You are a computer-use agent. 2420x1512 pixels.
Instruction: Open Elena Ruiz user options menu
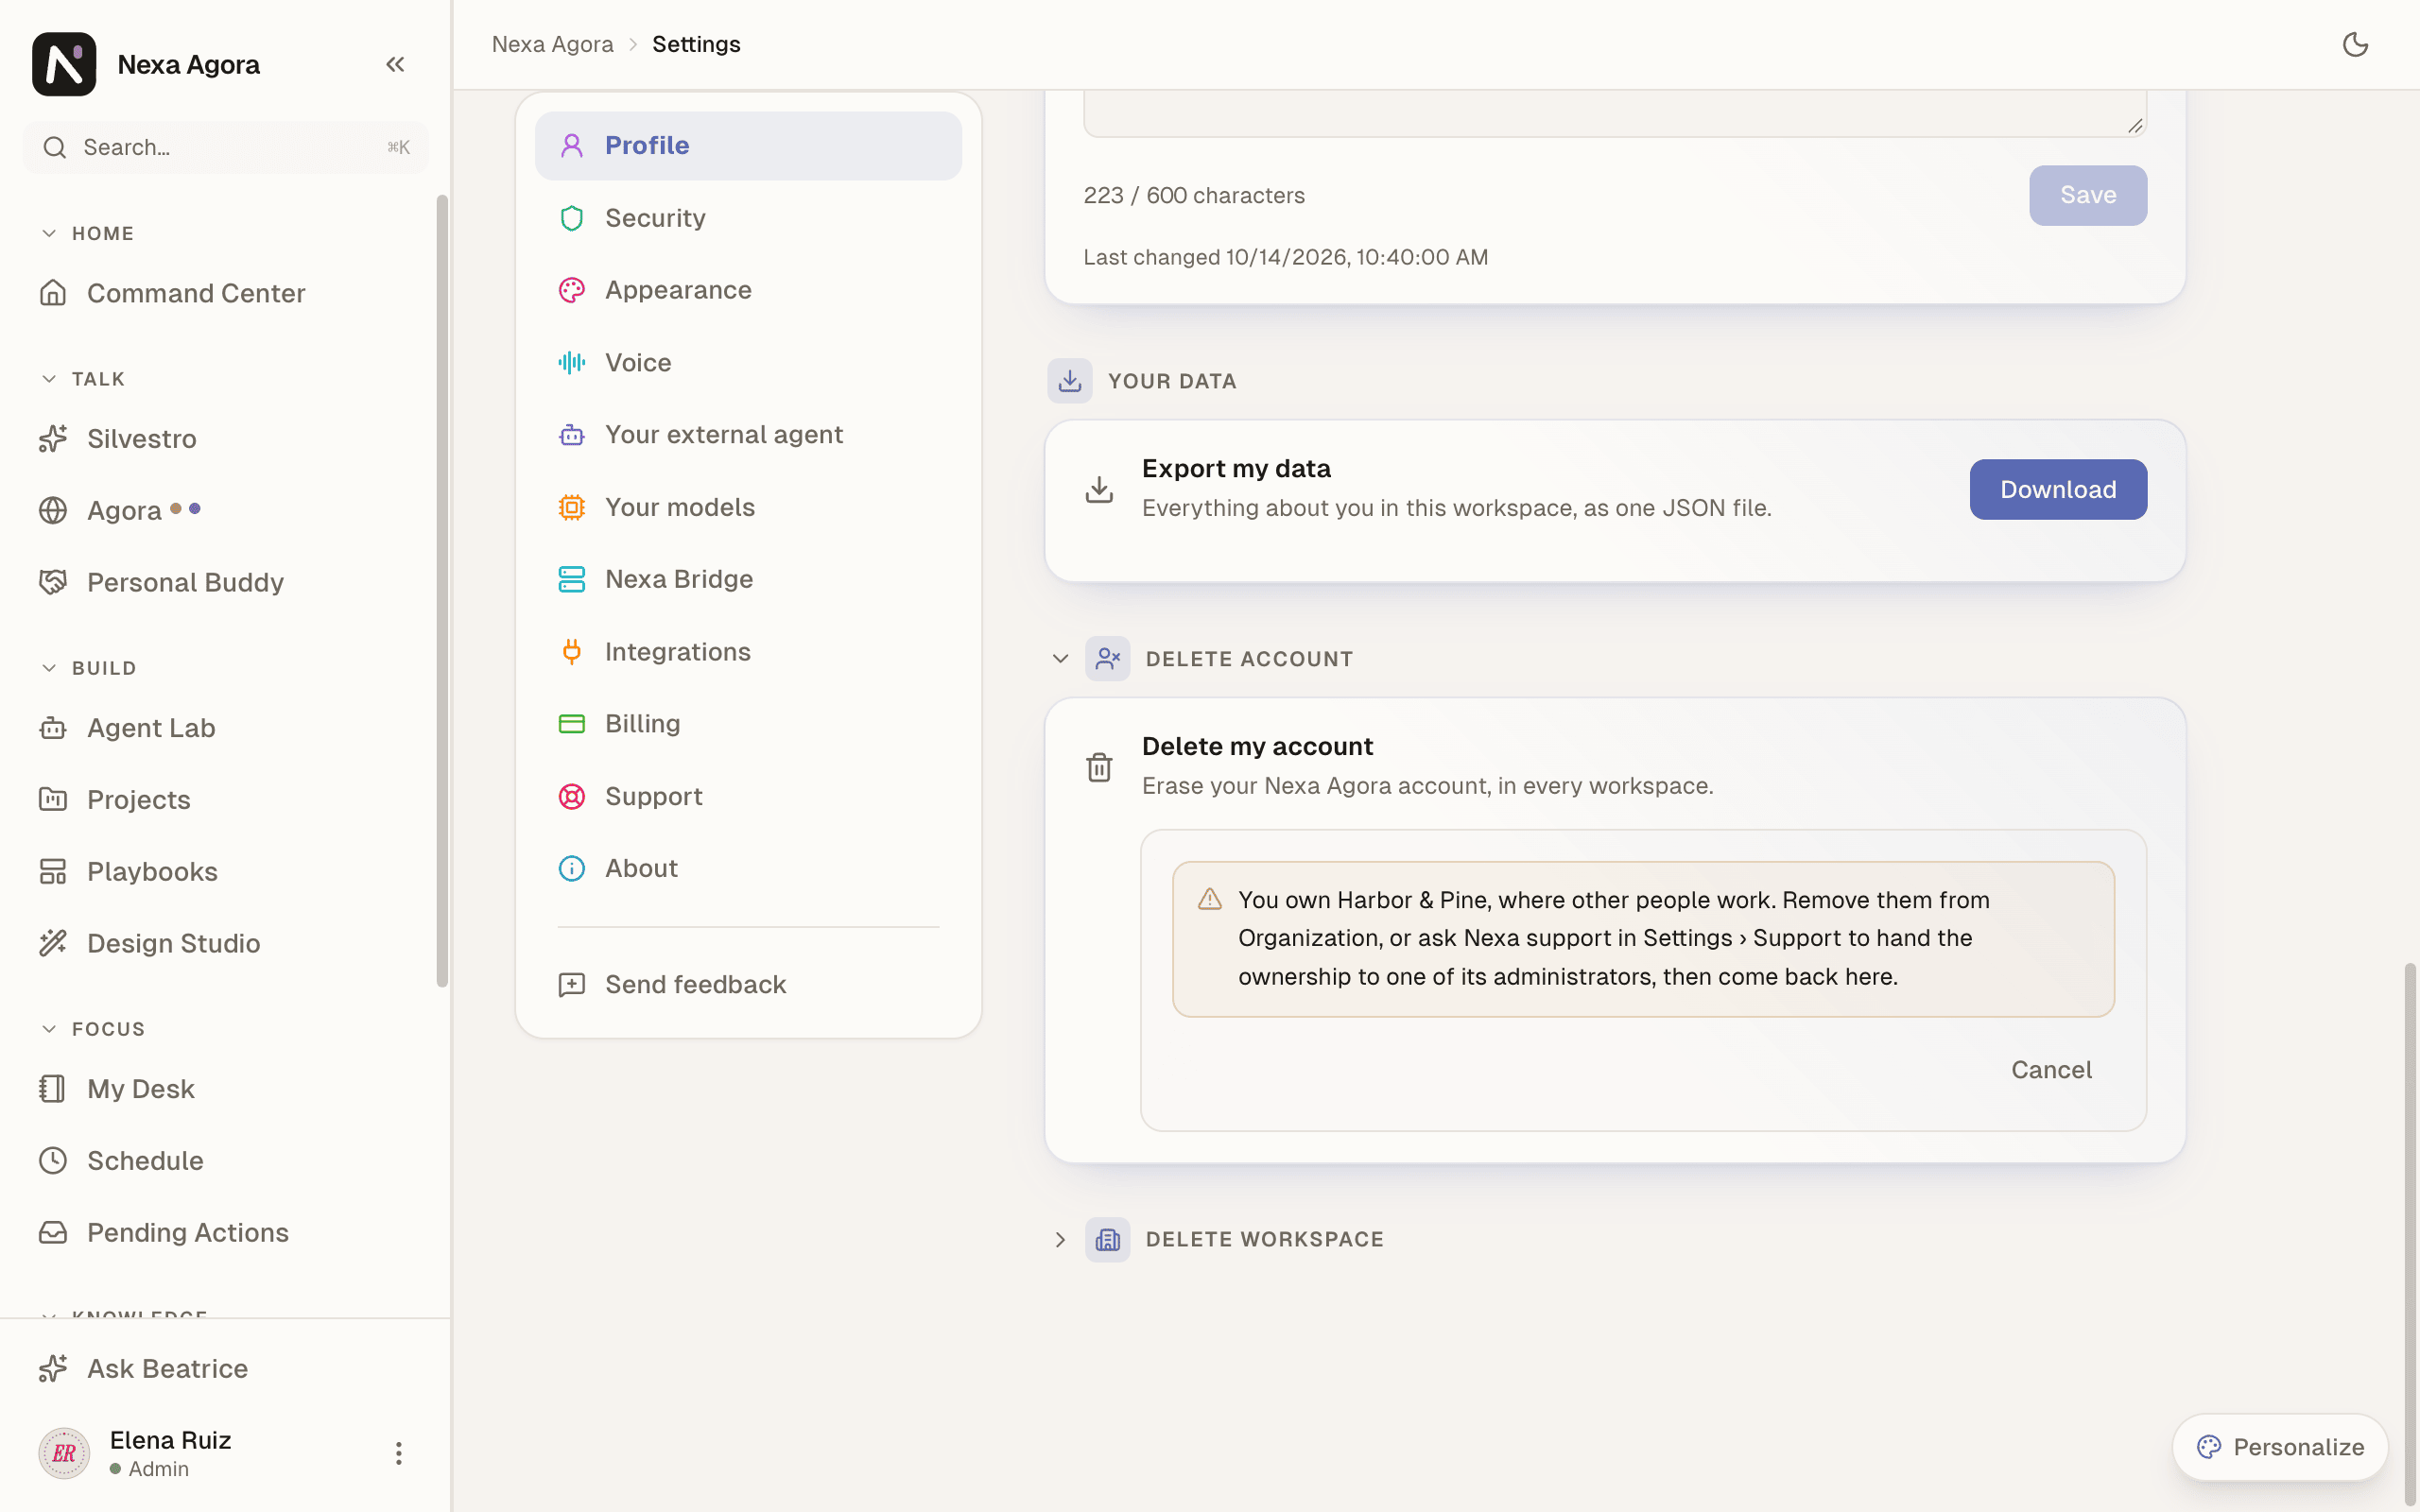398,1453
